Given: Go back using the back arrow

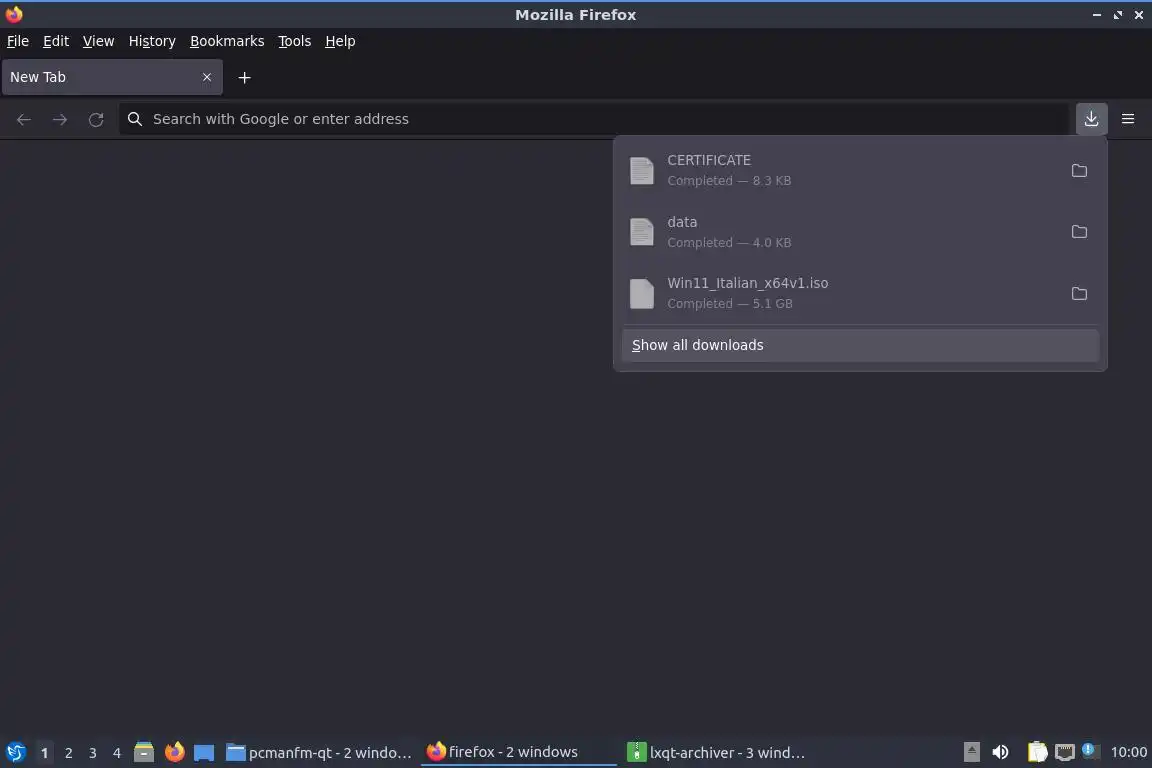Looking at the screenshot, I should click(x=24, y=119).
